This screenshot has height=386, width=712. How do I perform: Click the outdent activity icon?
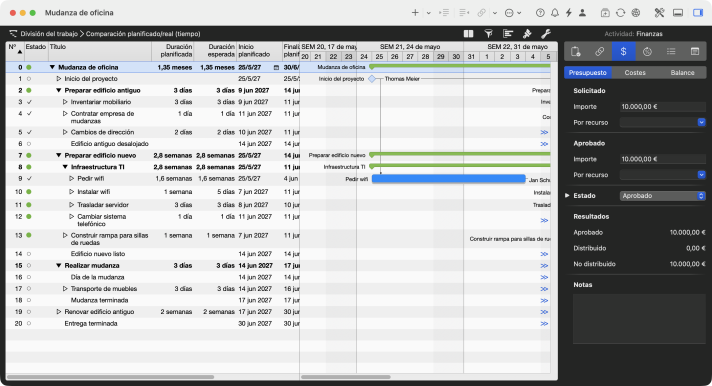tap(464, 13)
